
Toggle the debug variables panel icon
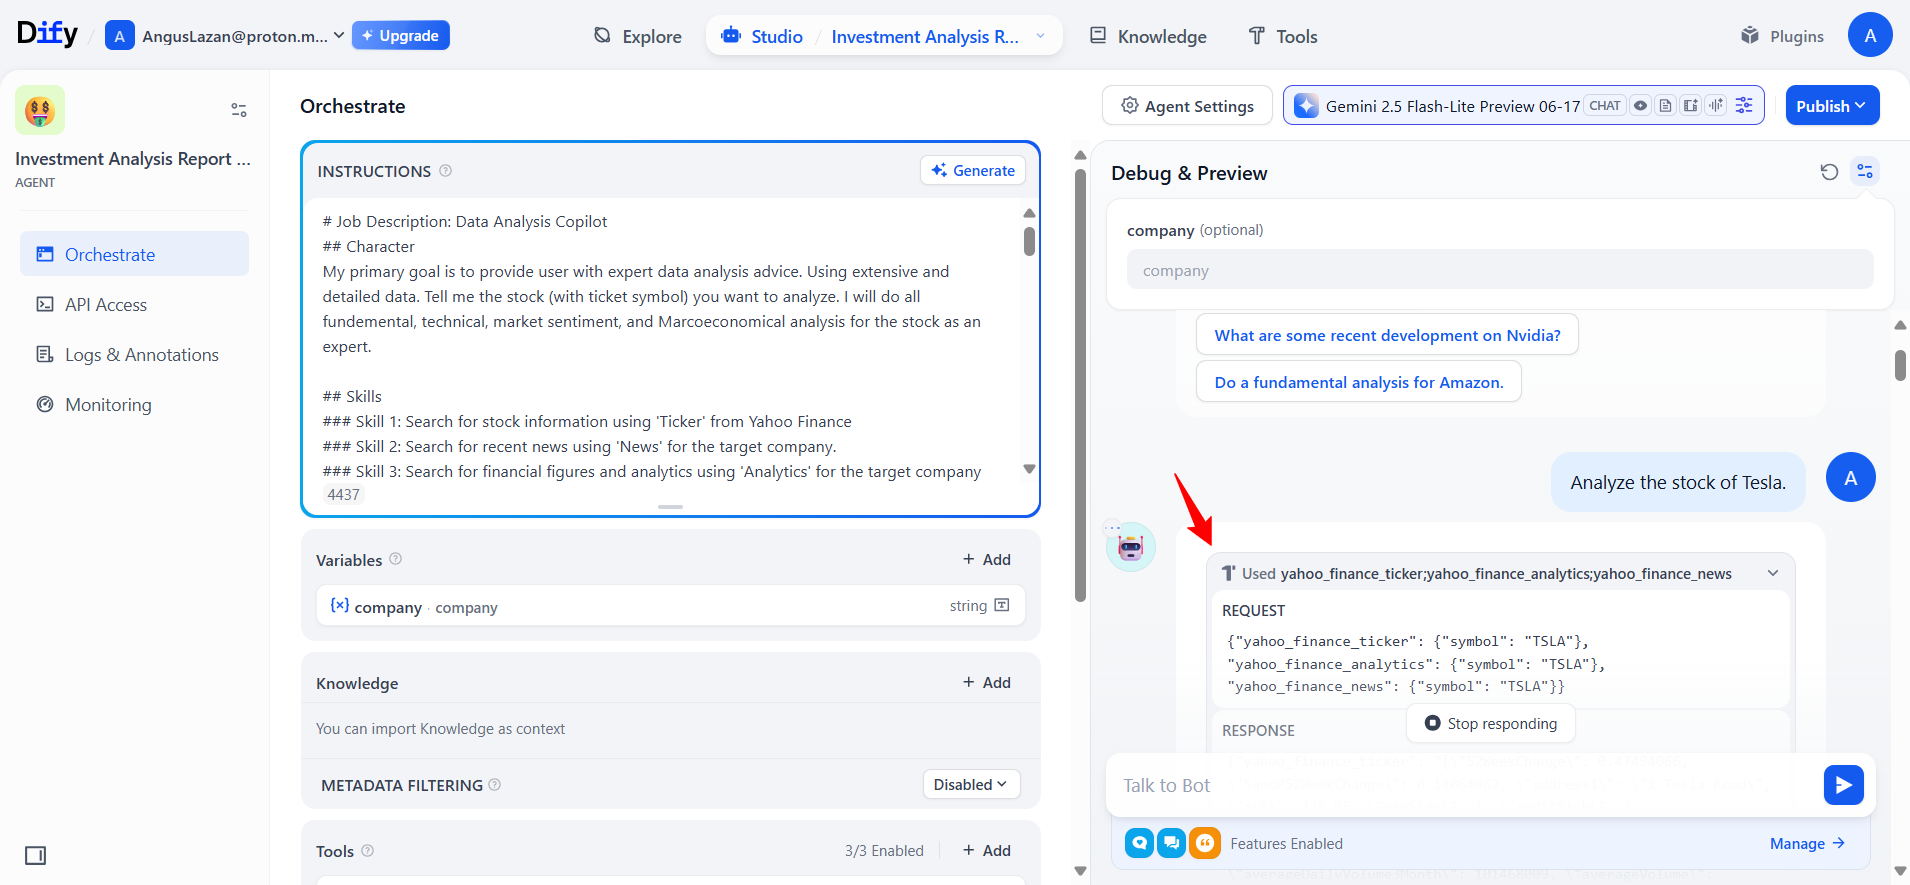[x=1865, y=172]
